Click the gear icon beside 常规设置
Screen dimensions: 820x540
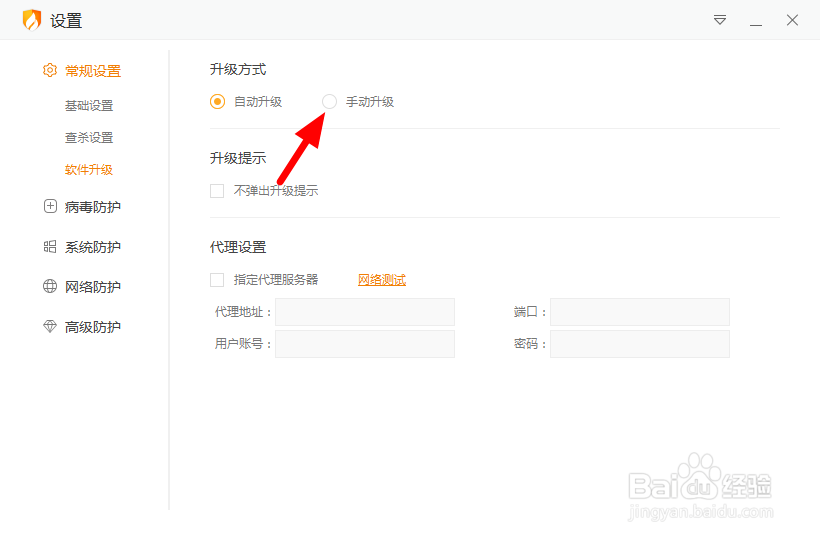click(x=50, y=70)
